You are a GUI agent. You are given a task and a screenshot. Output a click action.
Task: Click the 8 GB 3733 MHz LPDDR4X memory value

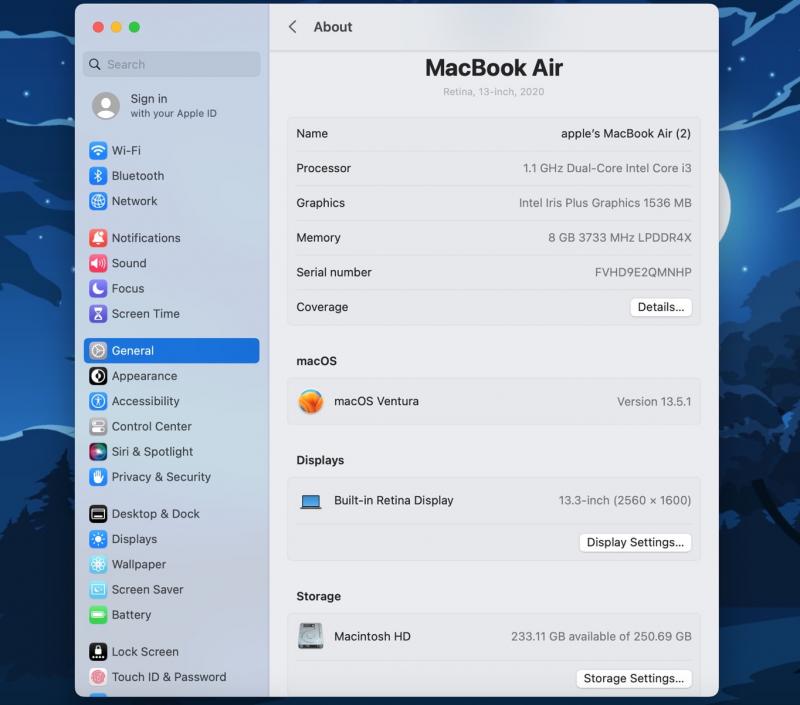pos(620,238)
